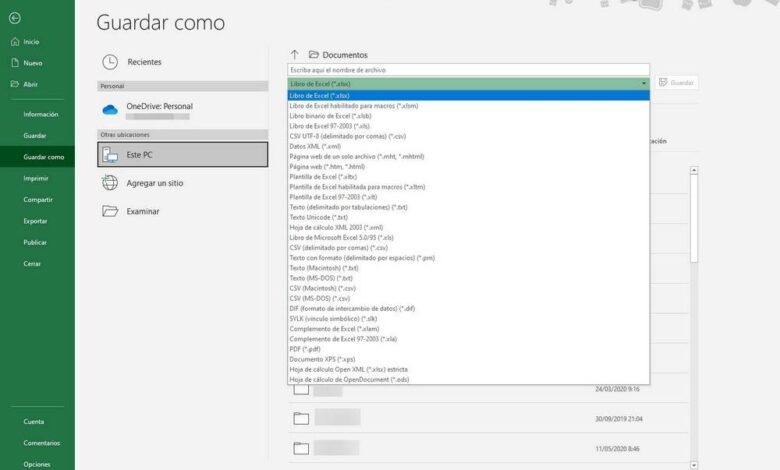
Task: Select Complemento de Excel 97-2003 (*.xla)
Action: [469, 339]
